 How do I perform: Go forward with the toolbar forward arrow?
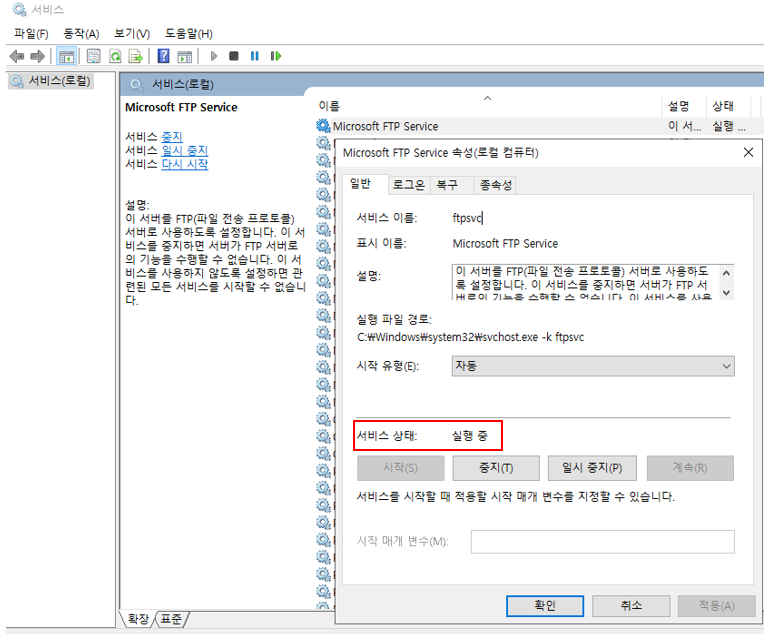click(x=38, y=56)
